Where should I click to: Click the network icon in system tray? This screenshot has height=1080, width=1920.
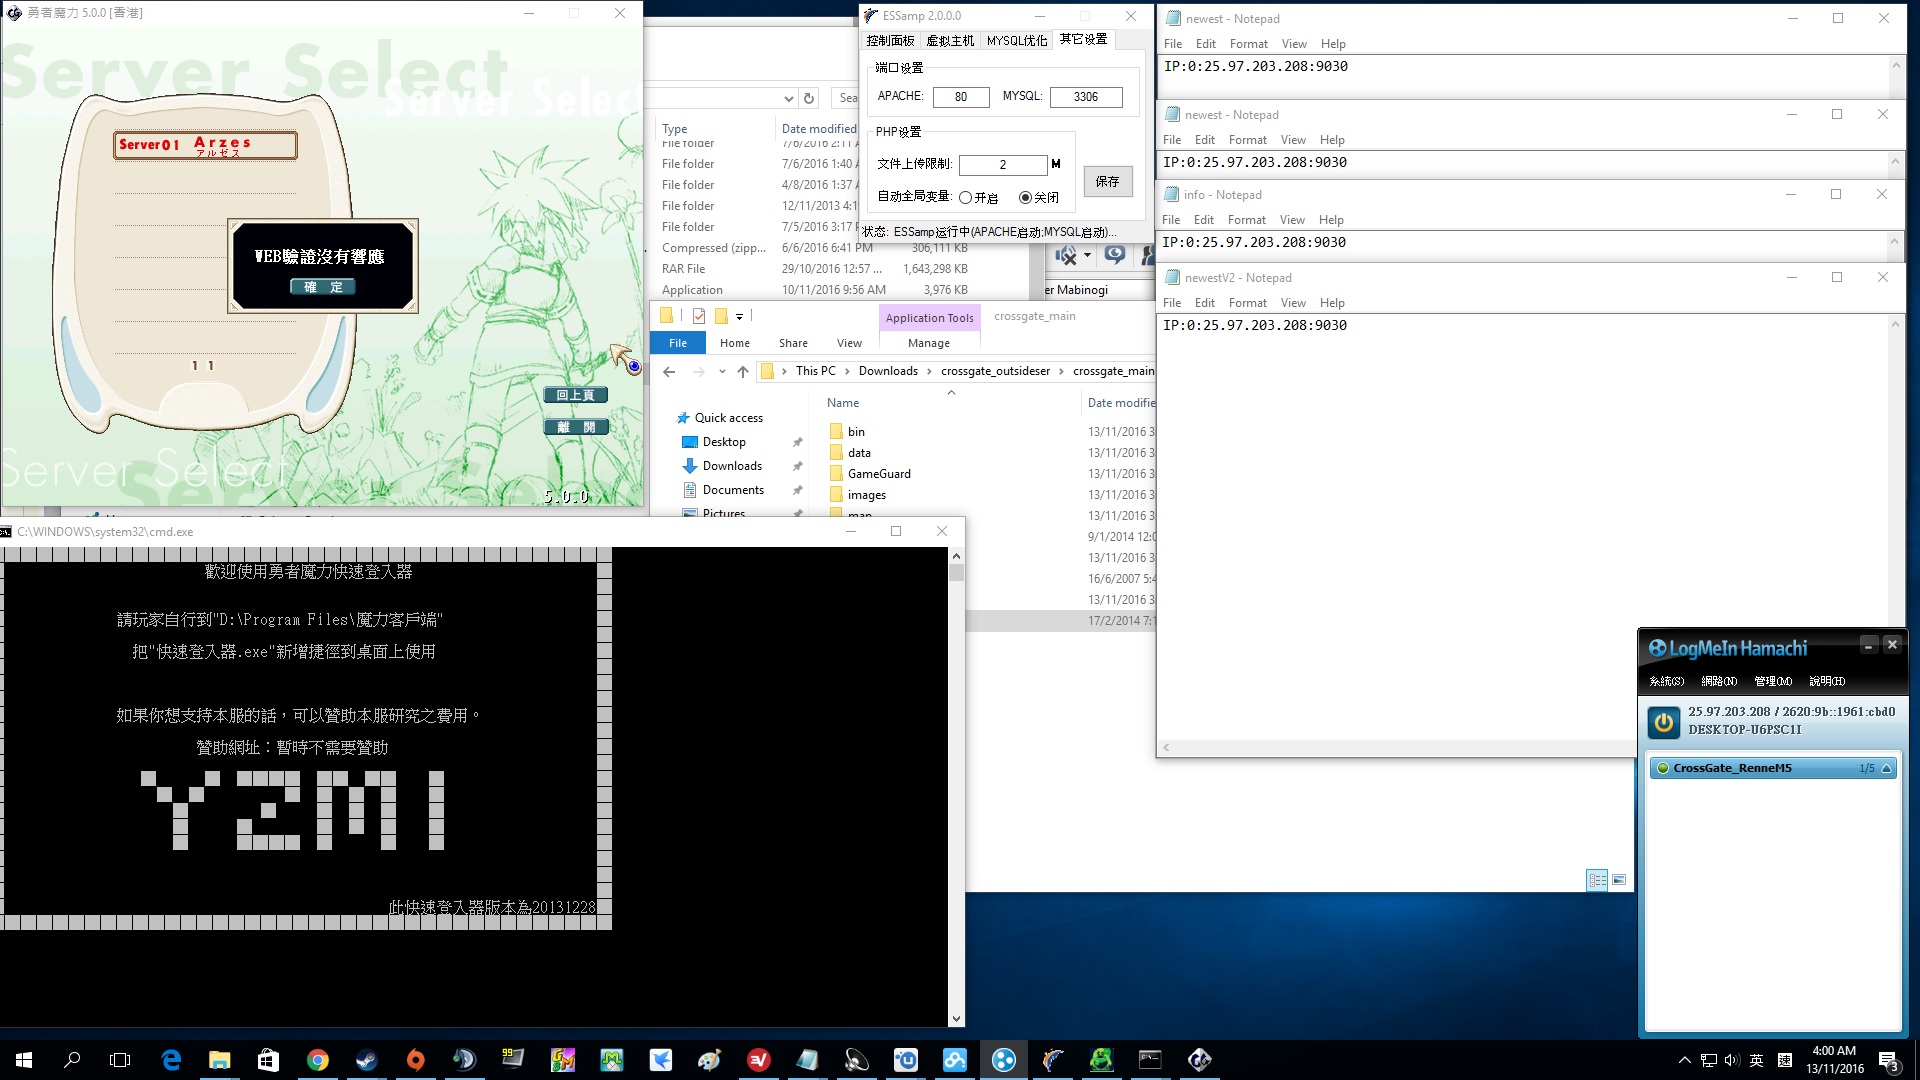click(x=1709, y=1060)
